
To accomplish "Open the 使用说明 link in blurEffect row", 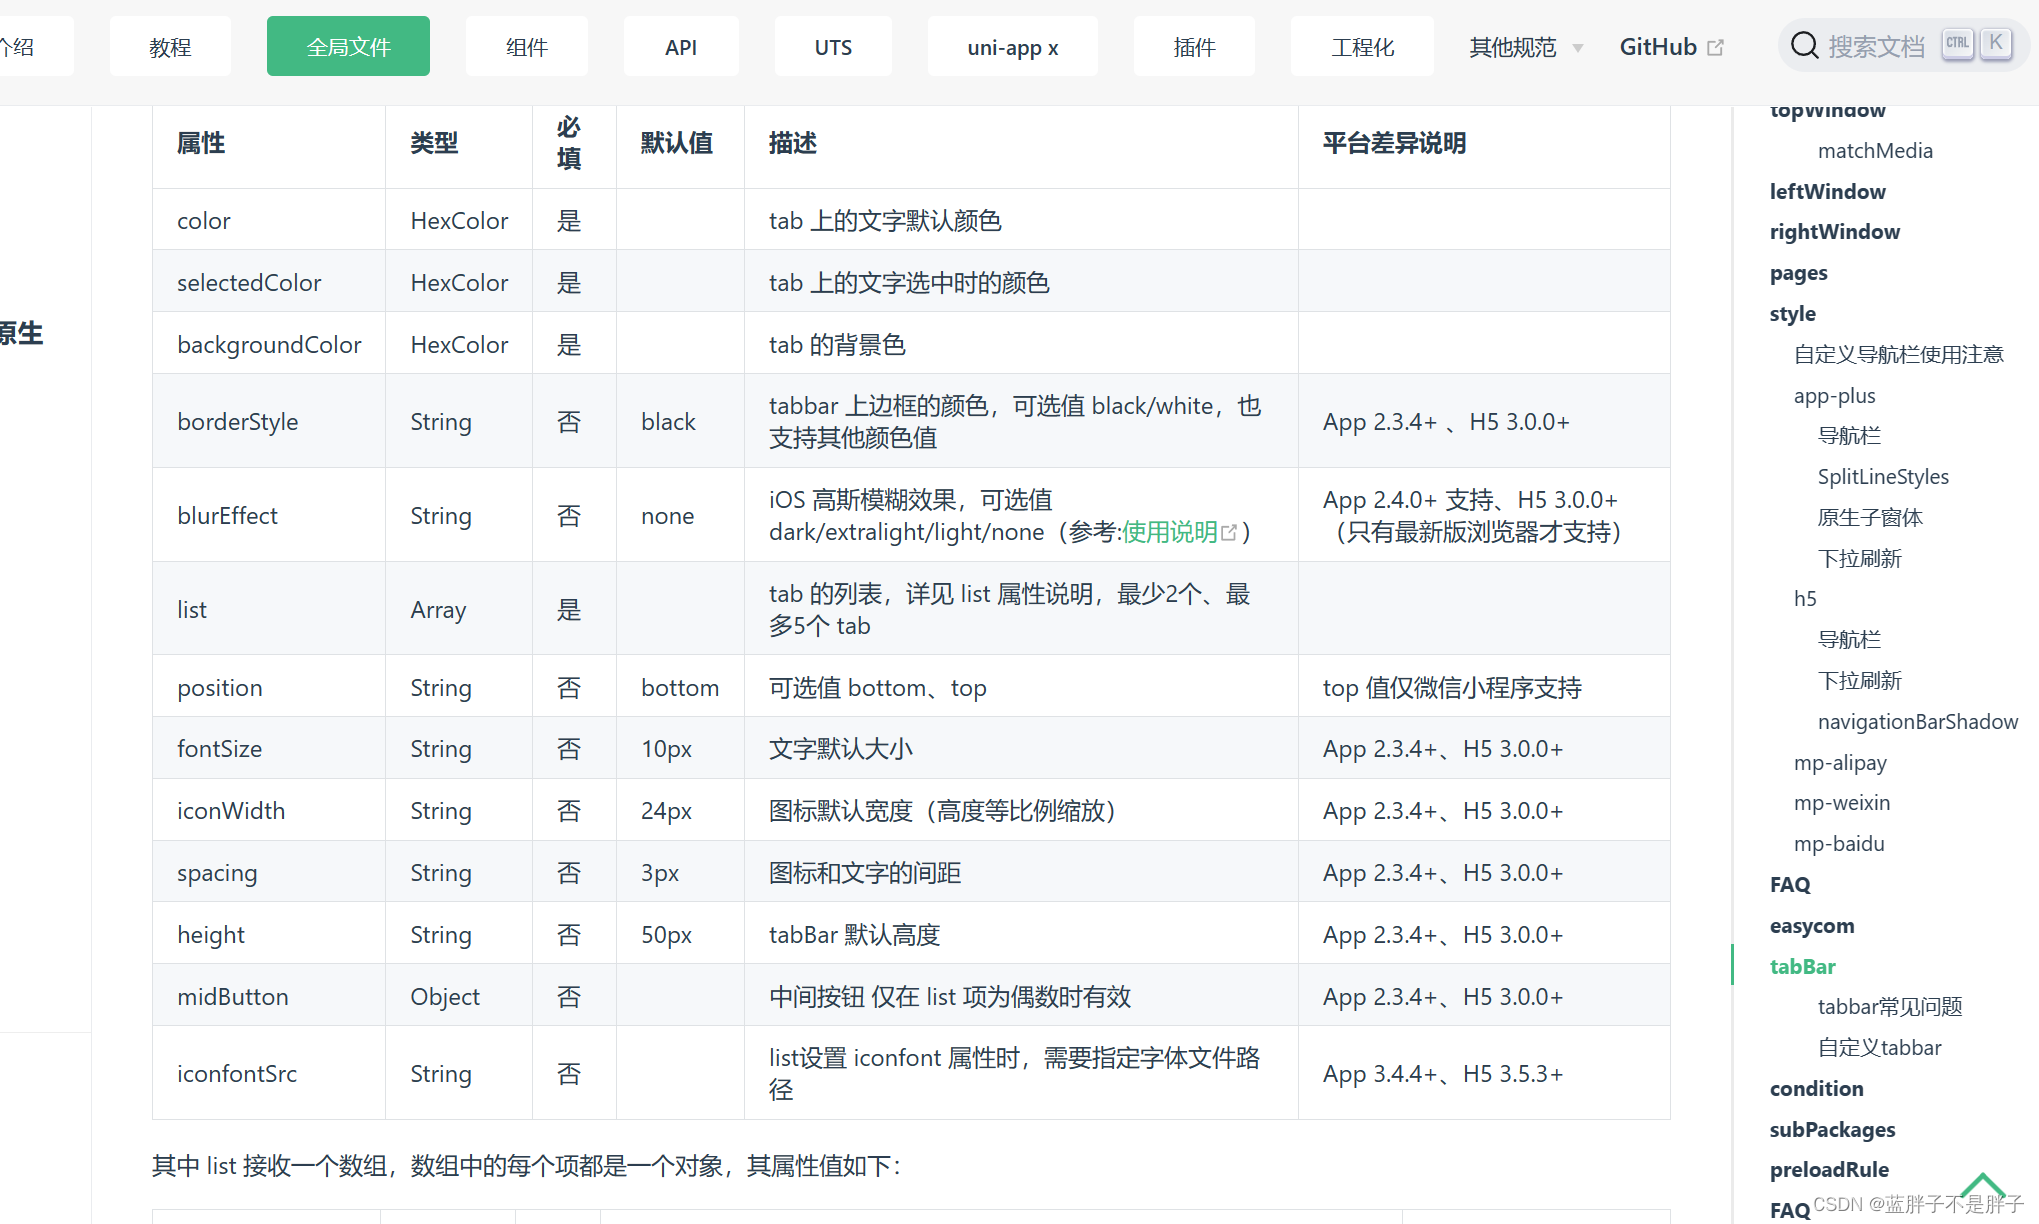I will pos(1179,532).
